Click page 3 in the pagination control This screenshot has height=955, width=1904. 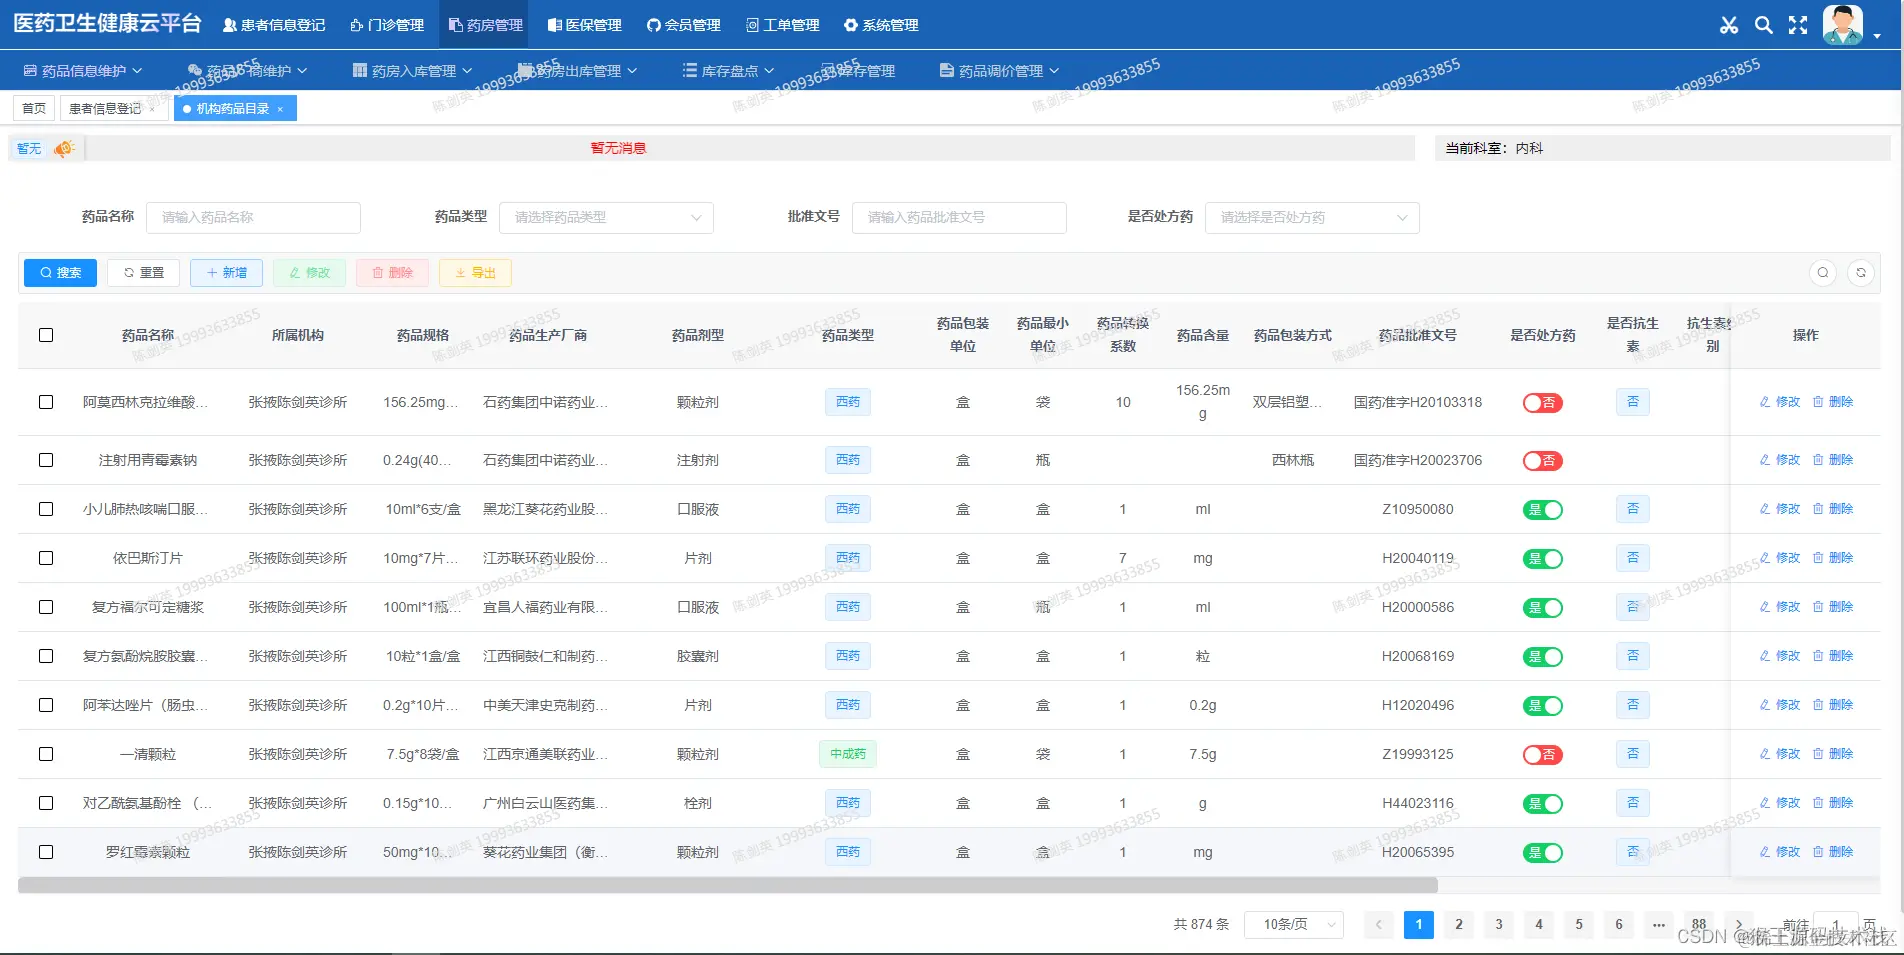coord(1498,925)
